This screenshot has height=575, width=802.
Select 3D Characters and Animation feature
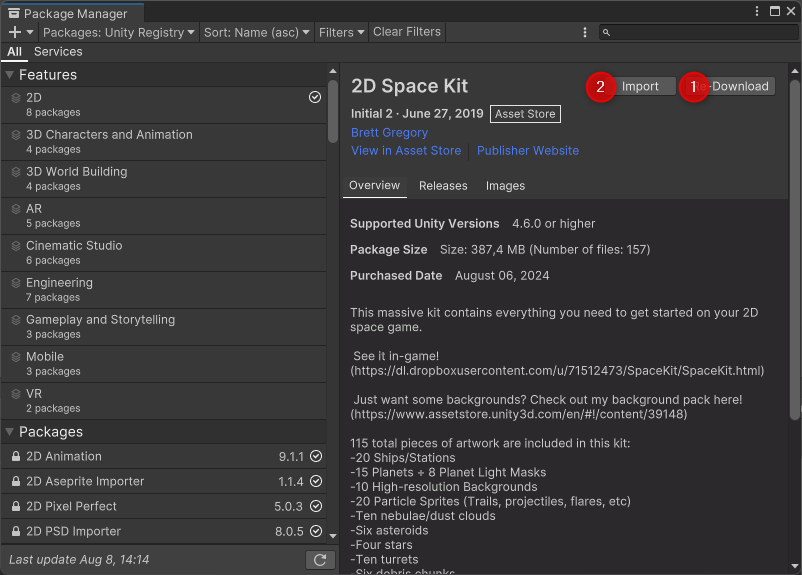[164, 142]
